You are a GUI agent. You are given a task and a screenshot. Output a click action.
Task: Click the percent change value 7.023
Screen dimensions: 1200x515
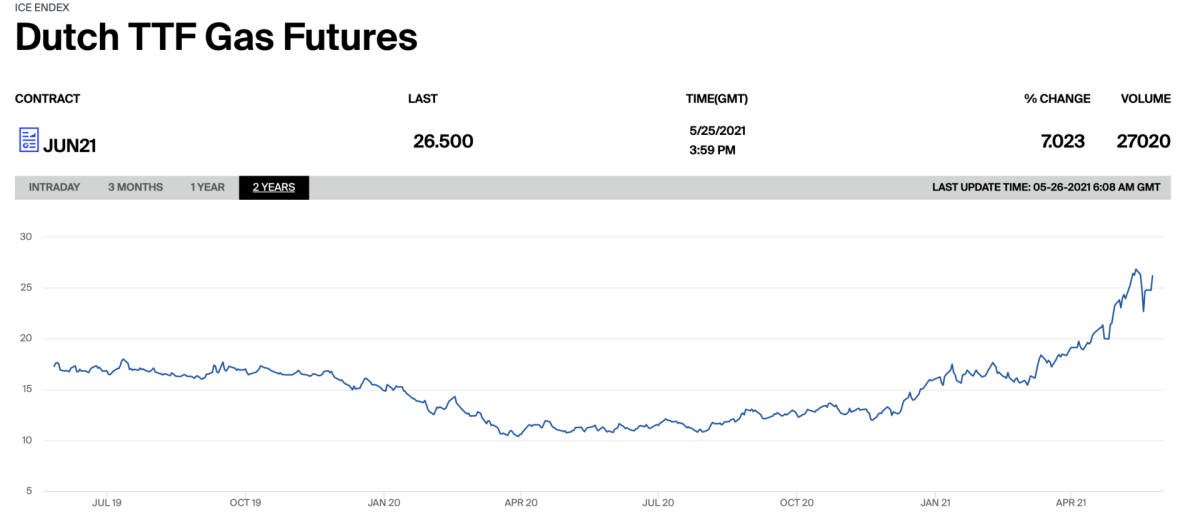coord(1062,141)
